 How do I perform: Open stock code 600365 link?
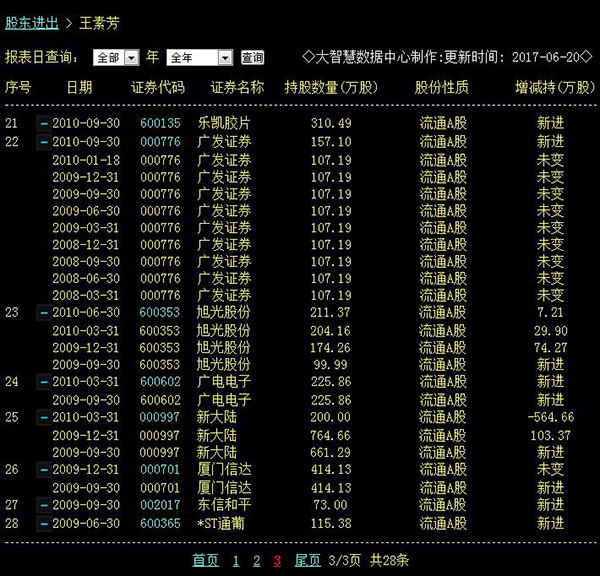pyautogui.click(x=160, y=523)
